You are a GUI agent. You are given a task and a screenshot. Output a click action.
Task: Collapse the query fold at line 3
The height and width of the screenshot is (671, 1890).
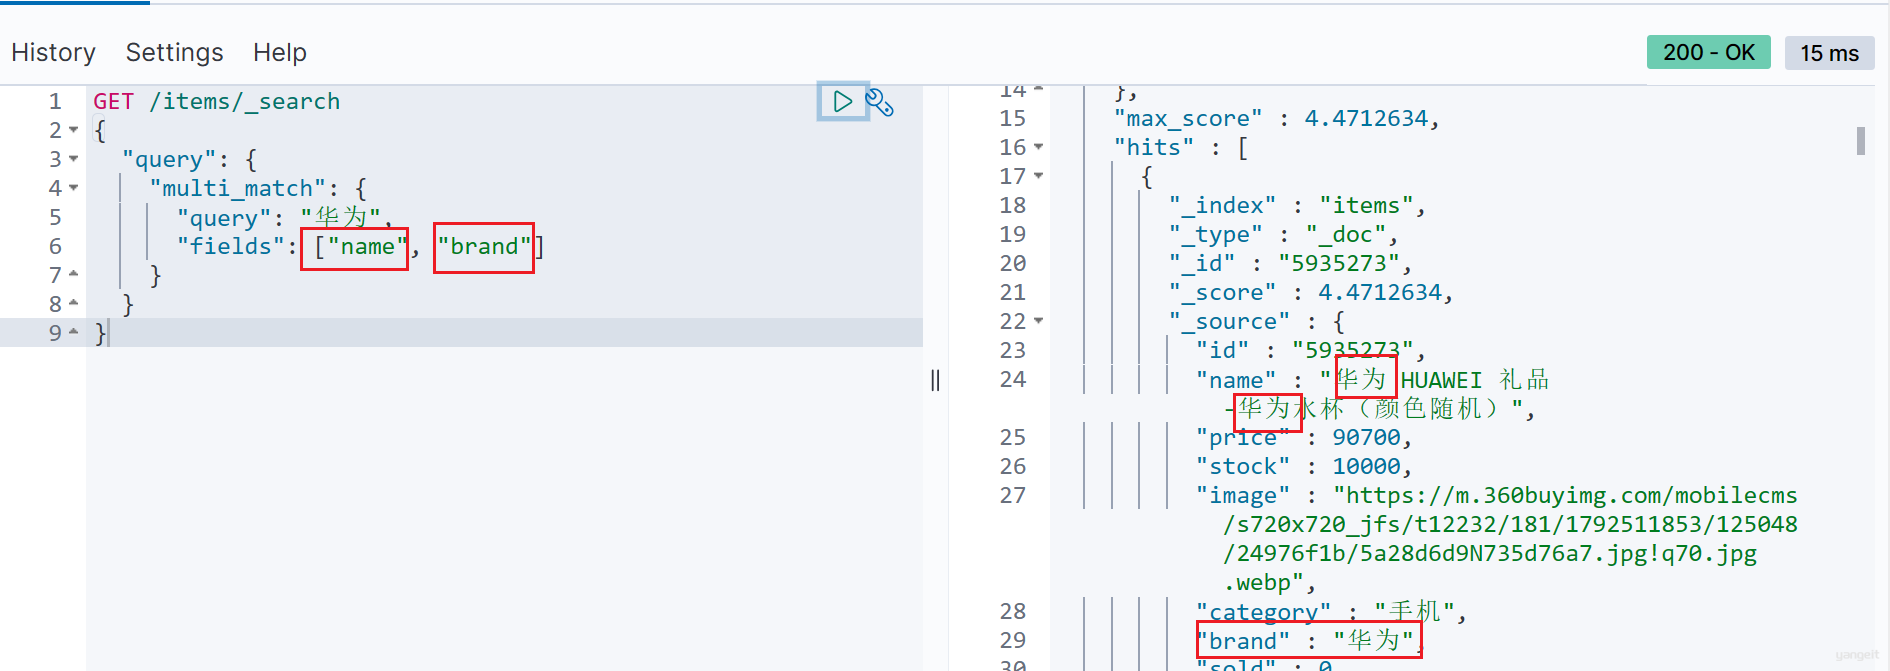click(74, 159)
